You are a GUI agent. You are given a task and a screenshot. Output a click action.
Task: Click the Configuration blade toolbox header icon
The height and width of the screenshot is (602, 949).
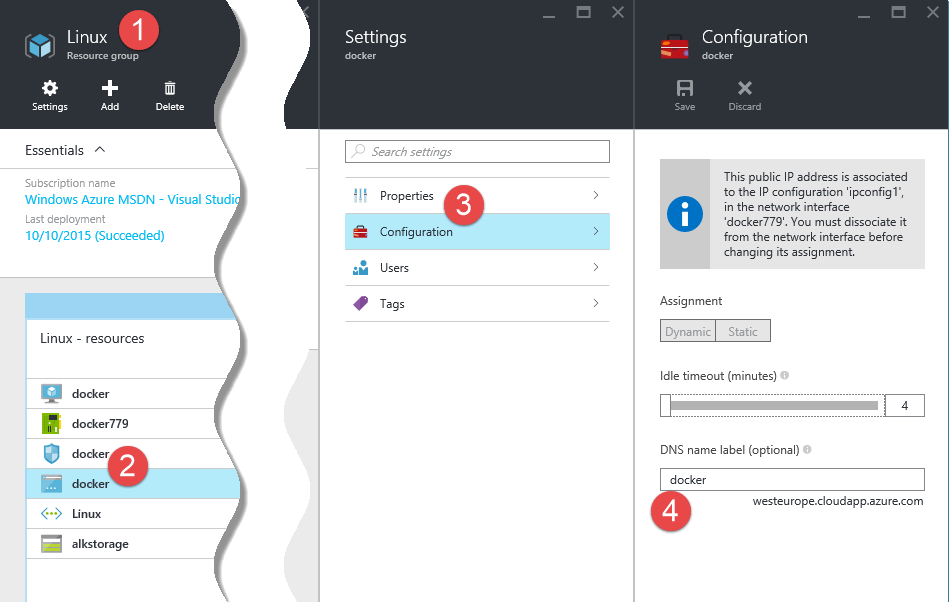coord(675,47)
